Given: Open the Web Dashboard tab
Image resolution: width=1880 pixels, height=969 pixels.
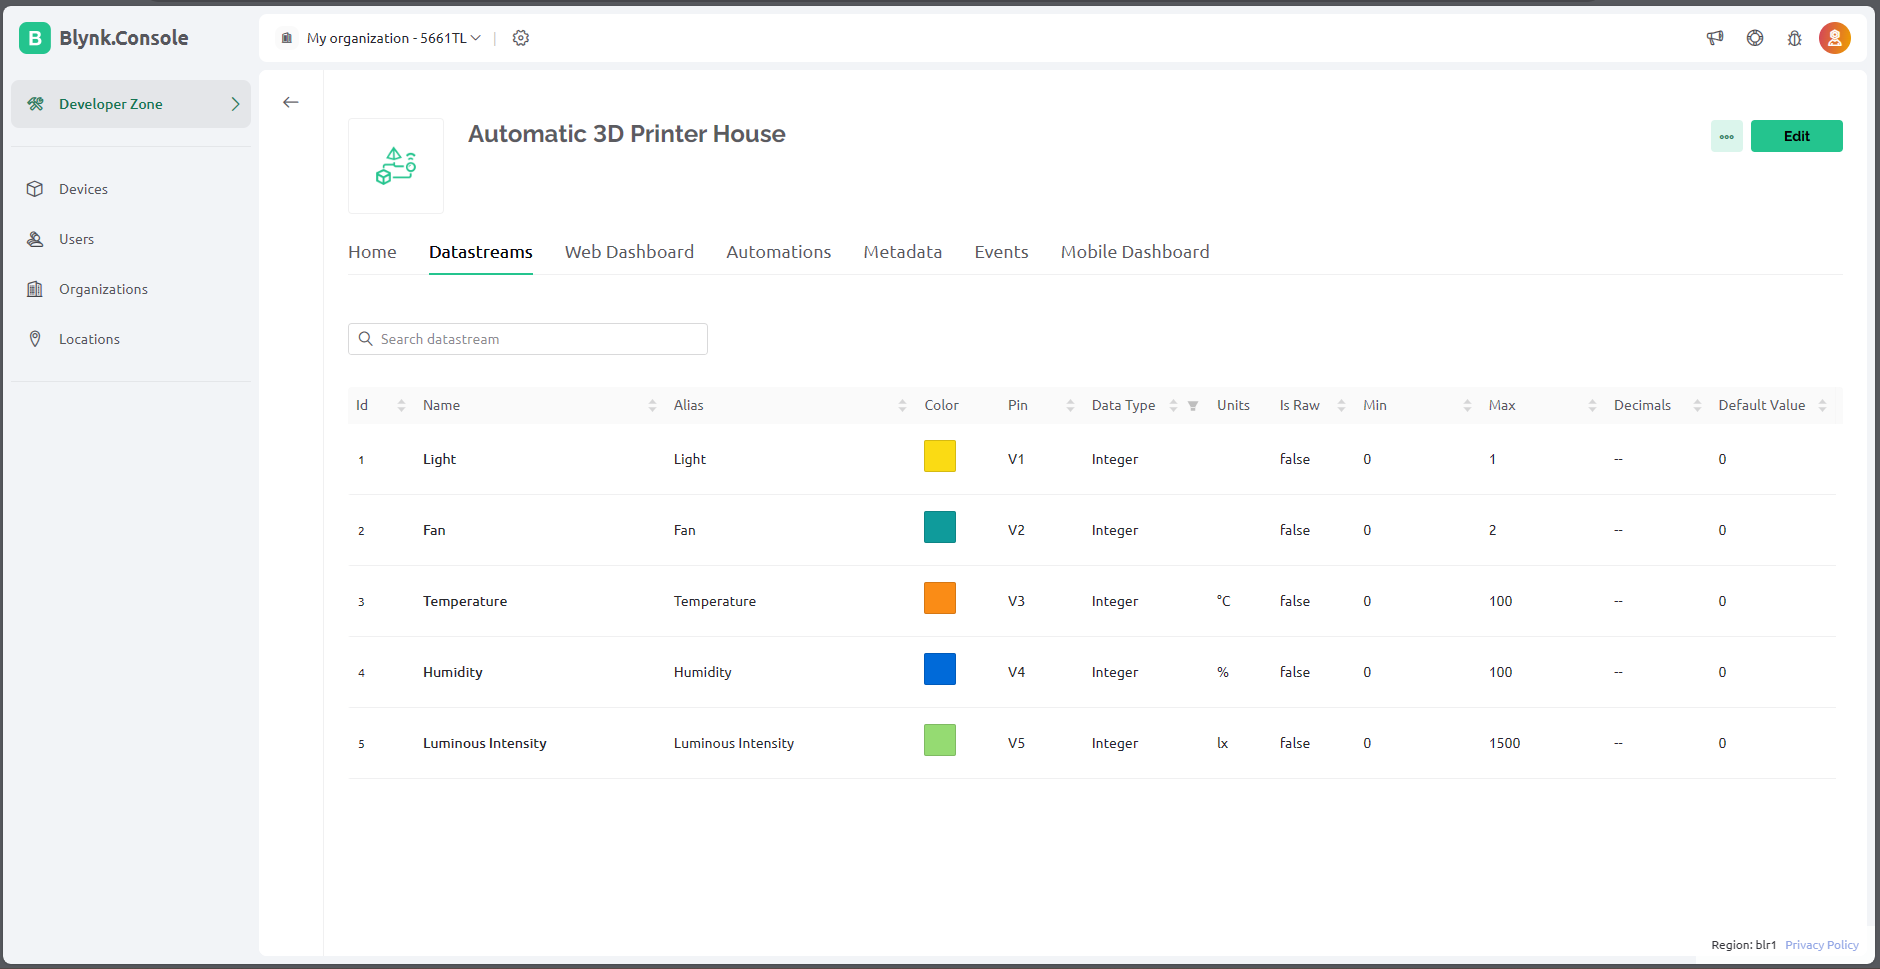Looking at the screenshot, I should tap(629, 252).
